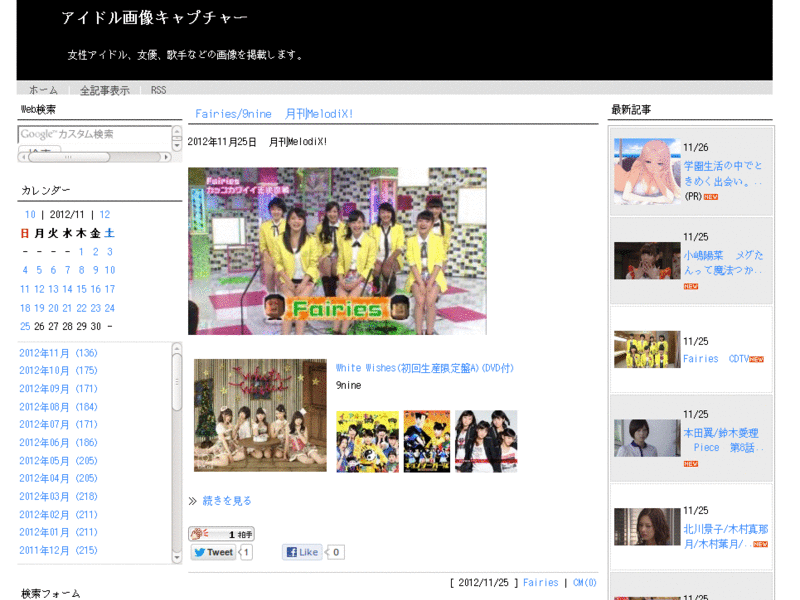800x600 pixels.
Task: Select calendar day 9
Action: tap(95, 270)
